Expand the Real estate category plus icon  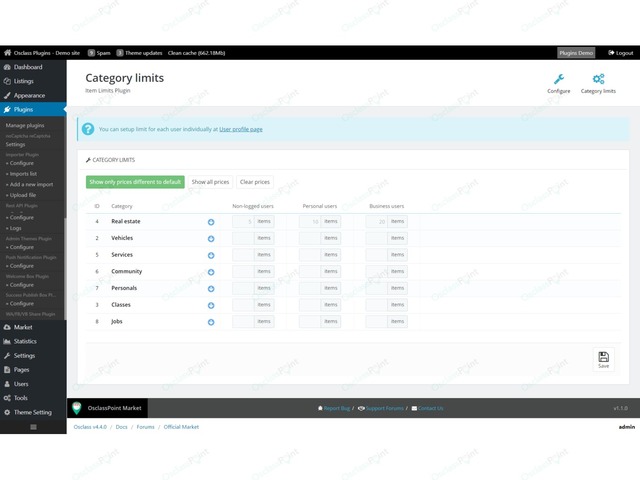tap(211, 222)
